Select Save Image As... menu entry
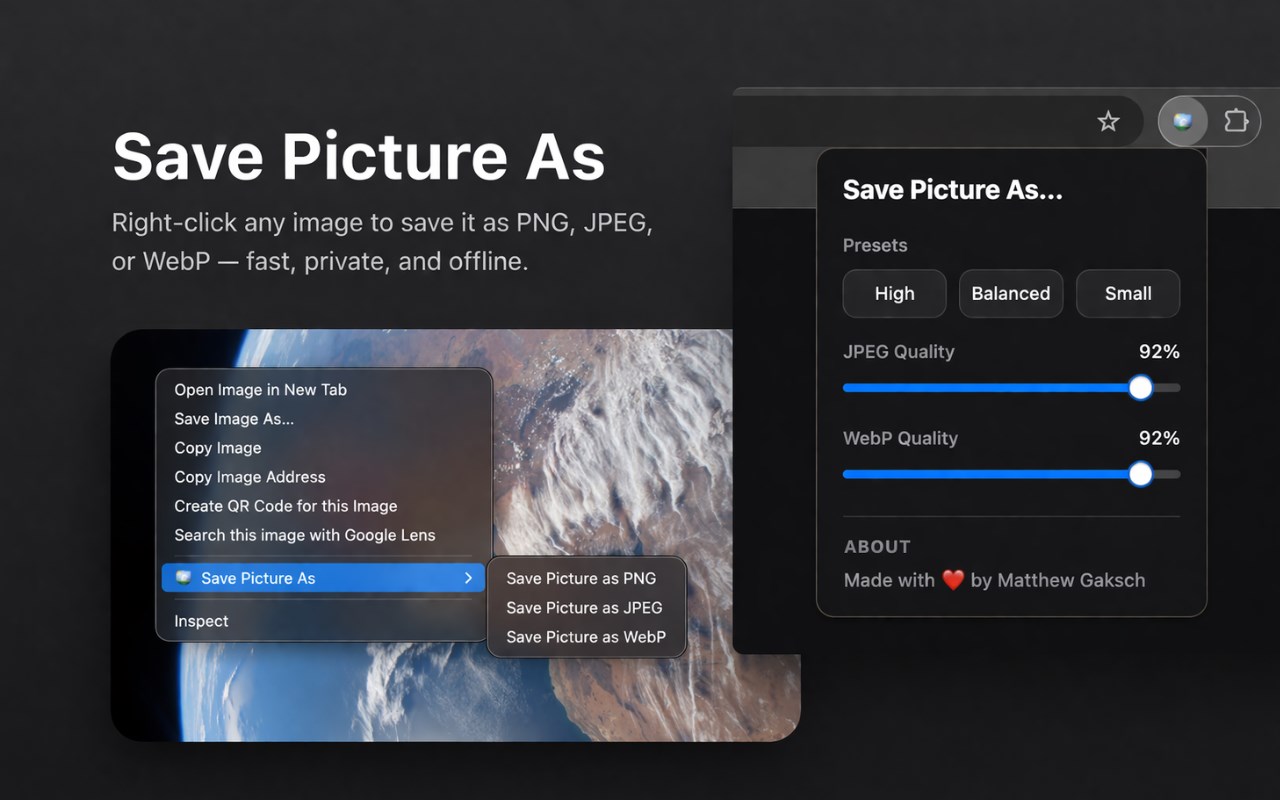The width and height of the screenshot is (1280, 800). tap(234, 419)
